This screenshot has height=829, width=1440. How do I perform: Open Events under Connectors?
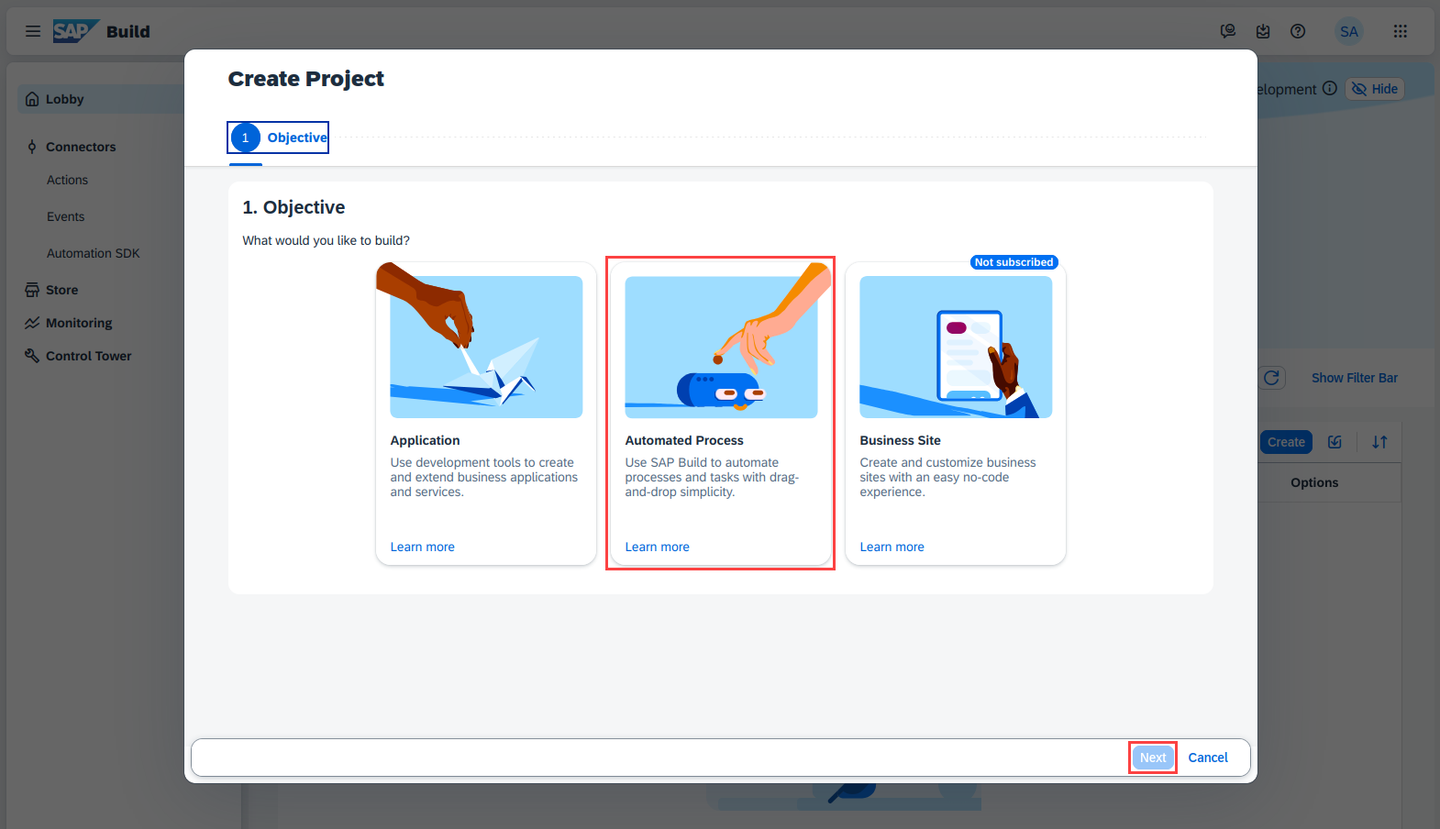(65, 217)
